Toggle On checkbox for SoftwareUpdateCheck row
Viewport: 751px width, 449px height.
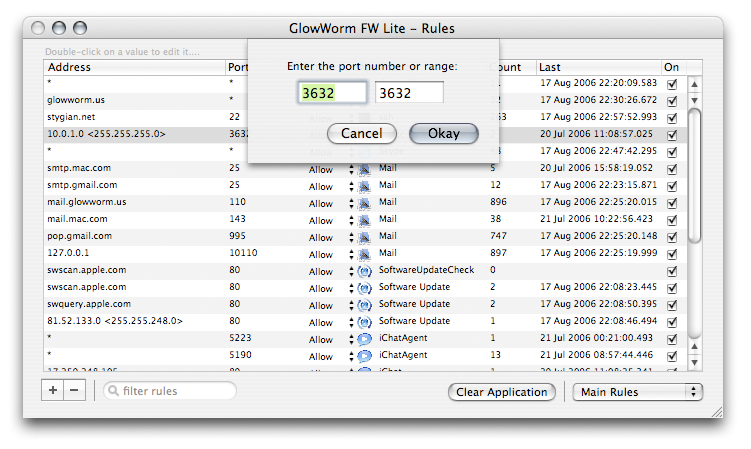pos(672,271)
